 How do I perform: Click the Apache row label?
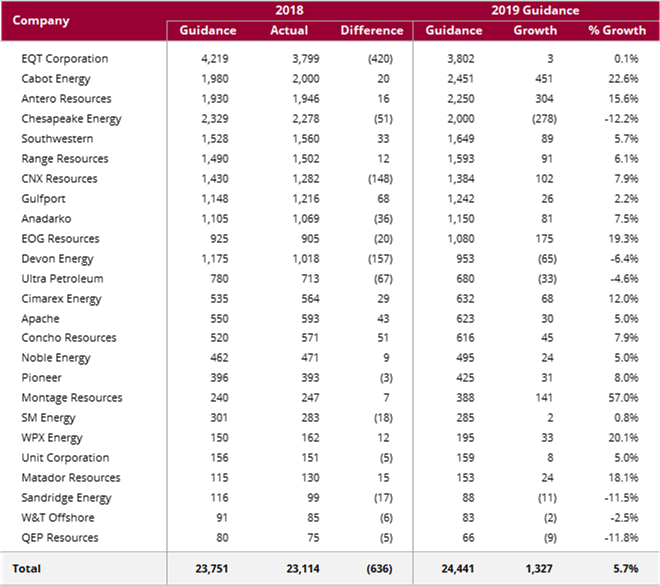[40, 319]
